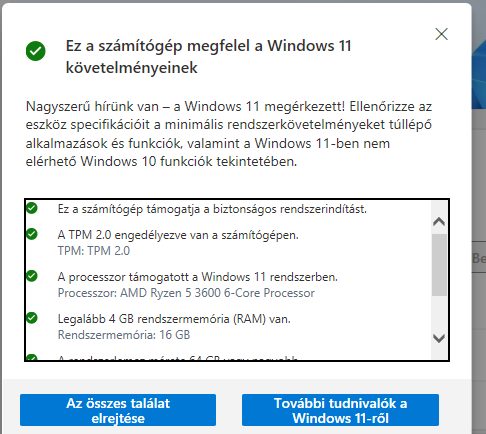This screenshot has width=486, height=434.
Task: Click the results list scrollbar thumb
Action: pyautogui.click(x=439, y=265)
